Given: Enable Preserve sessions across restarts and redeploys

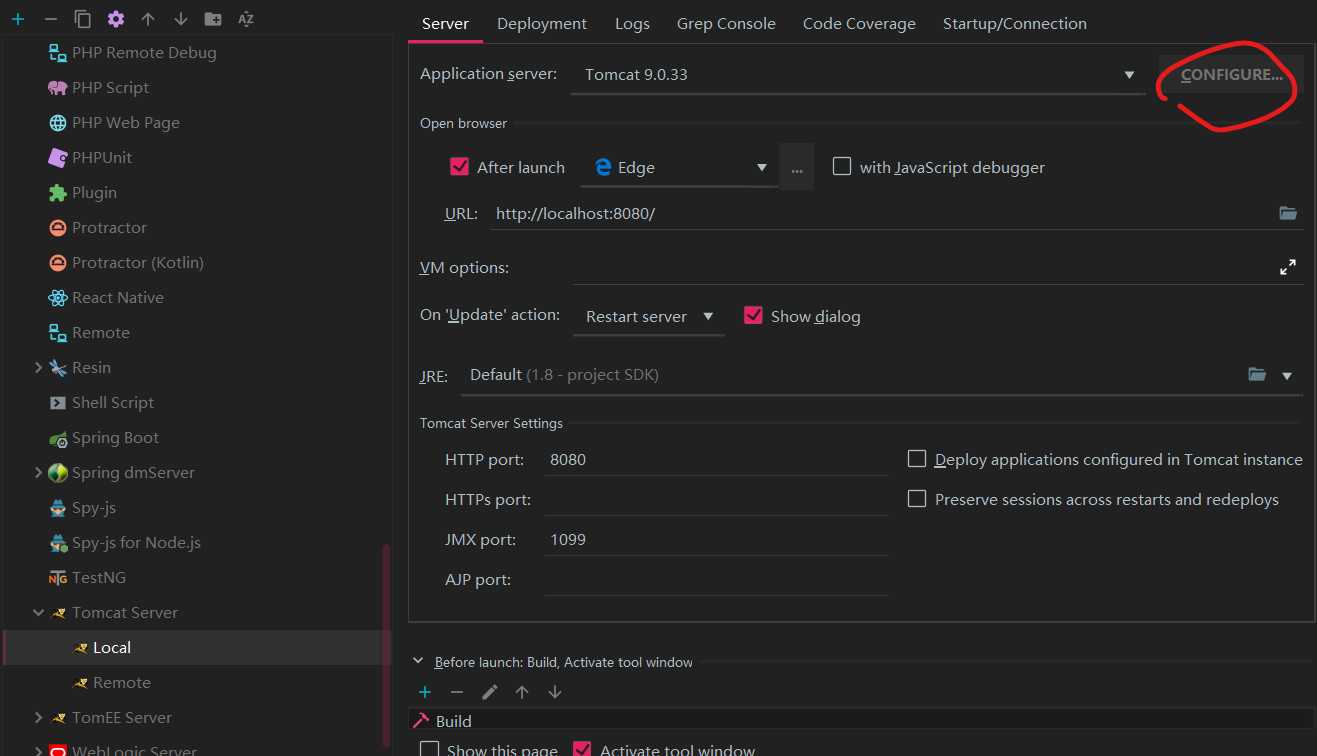Looking at the screenshot, I should (917, 499).
